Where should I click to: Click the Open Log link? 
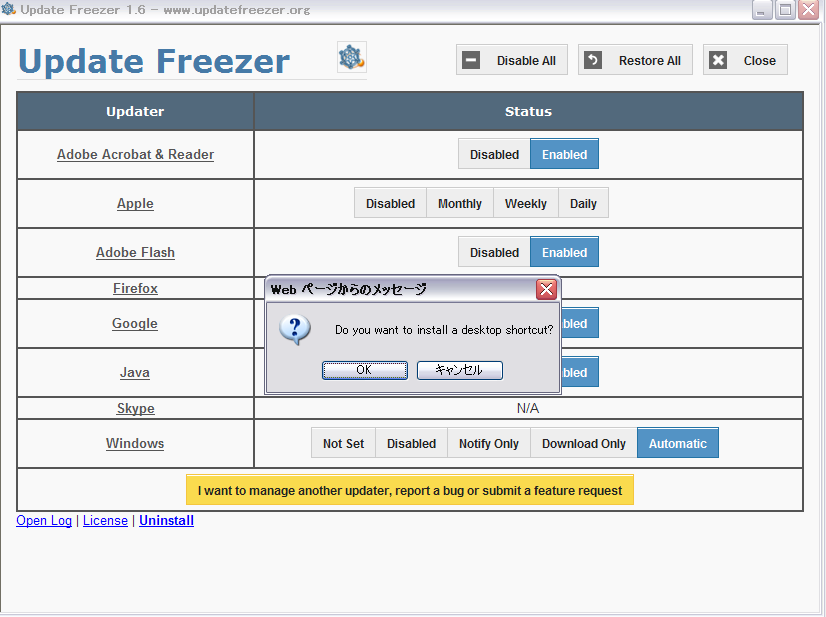[44, 521]
